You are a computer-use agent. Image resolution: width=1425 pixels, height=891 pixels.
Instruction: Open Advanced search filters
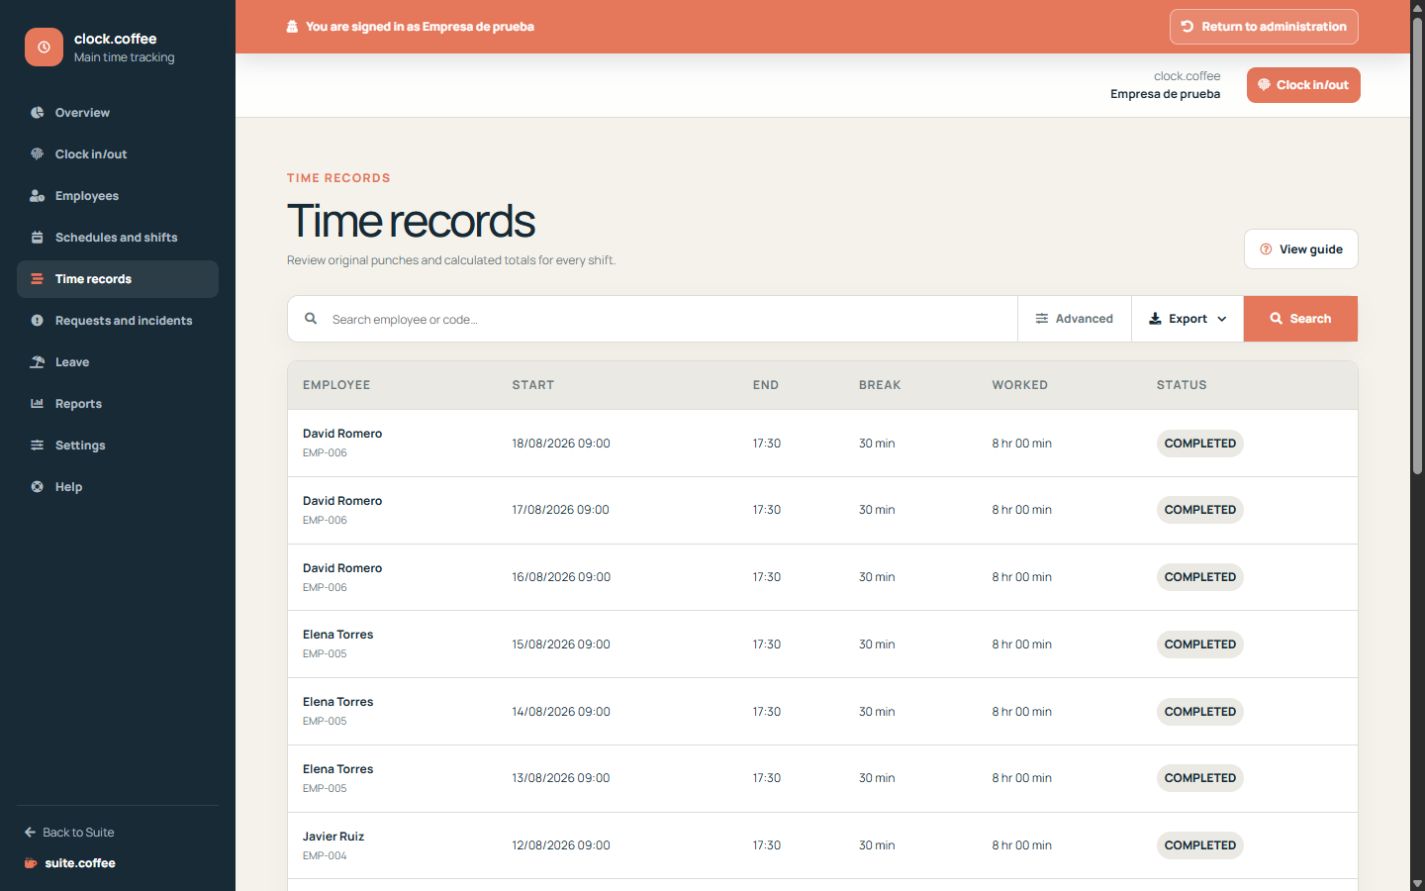click(1074, 319)
